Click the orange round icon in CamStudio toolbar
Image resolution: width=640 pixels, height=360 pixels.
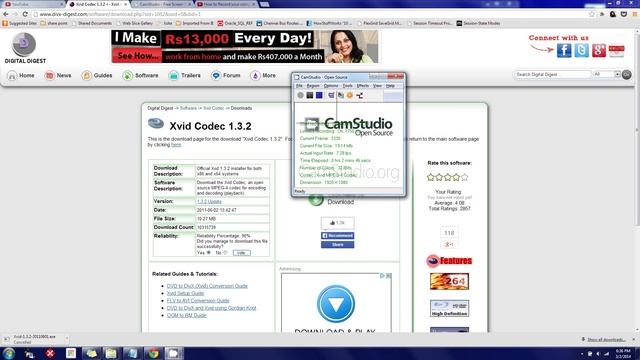coord(350,95)
